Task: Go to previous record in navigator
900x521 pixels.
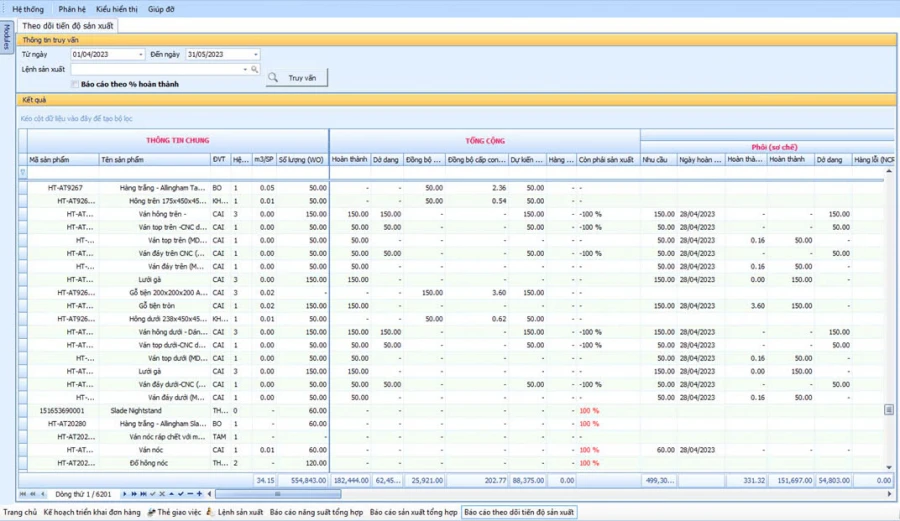Action: [x=43, y=493]
